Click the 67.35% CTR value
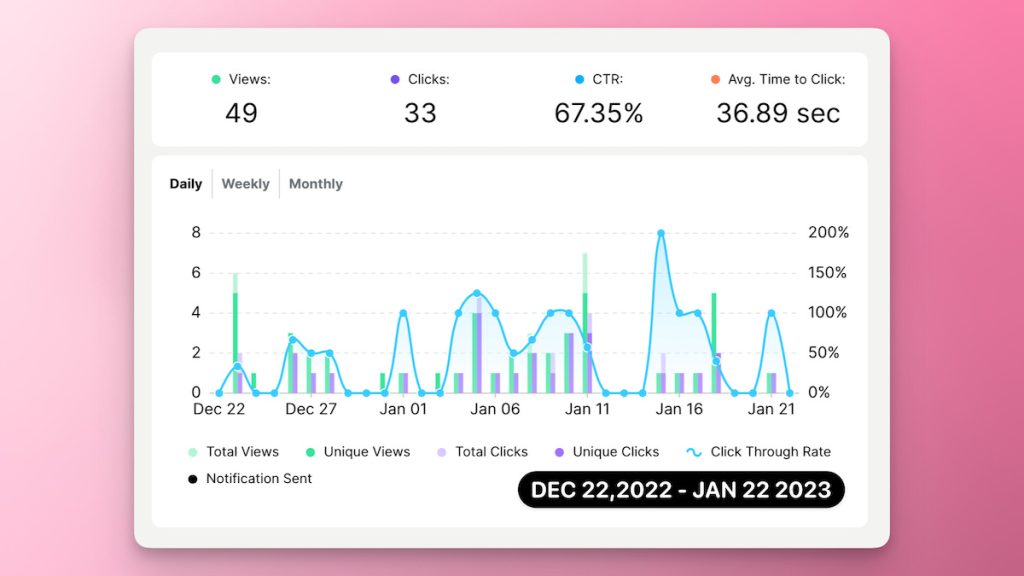1024x576 pixels. (x=598, y=113)
